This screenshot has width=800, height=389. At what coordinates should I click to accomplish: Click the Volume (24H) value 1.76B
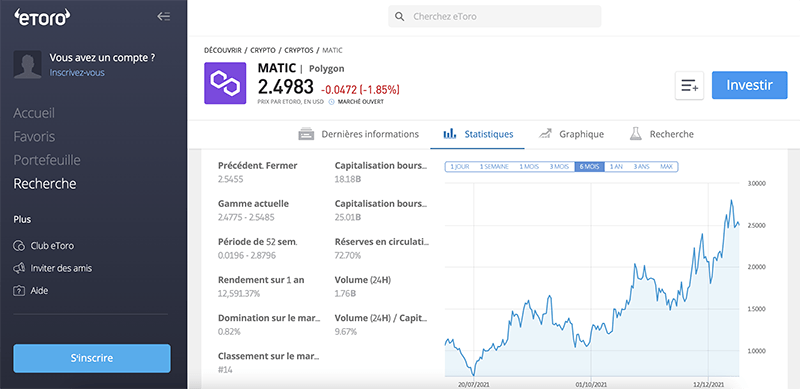345,294
